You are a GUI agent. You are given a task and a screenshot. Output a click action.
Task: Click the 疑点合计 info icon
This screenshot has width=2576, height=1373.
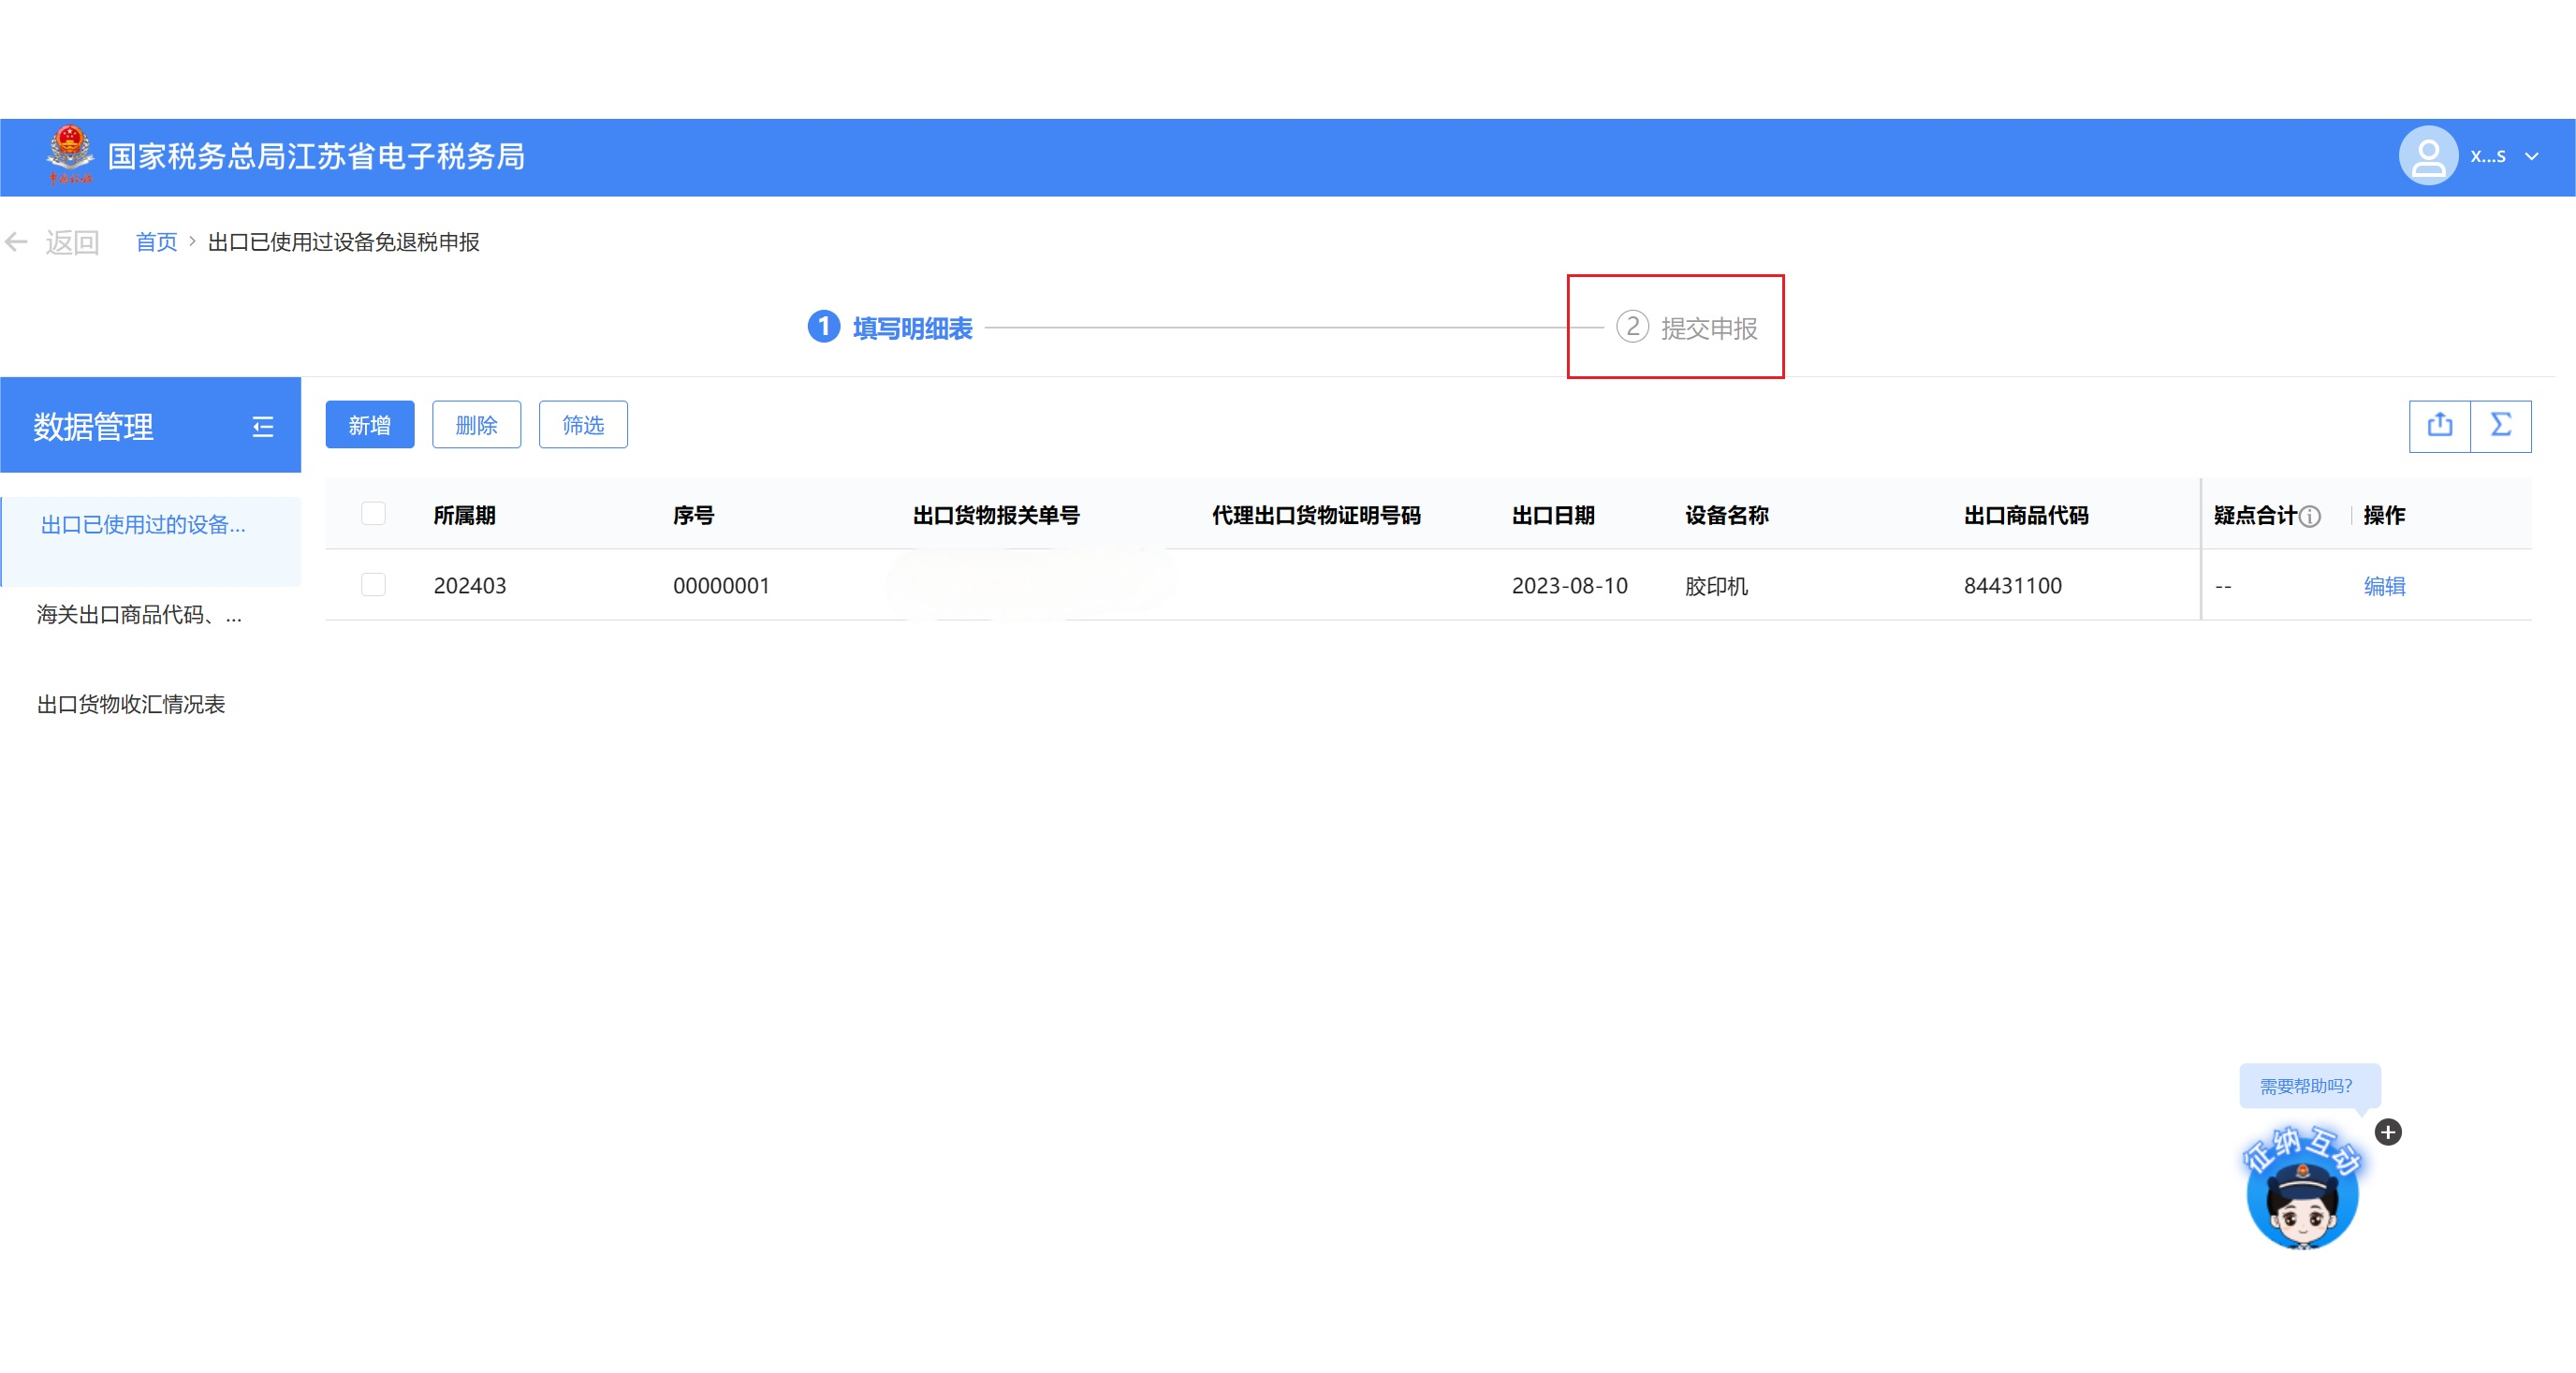point(2310,516)
